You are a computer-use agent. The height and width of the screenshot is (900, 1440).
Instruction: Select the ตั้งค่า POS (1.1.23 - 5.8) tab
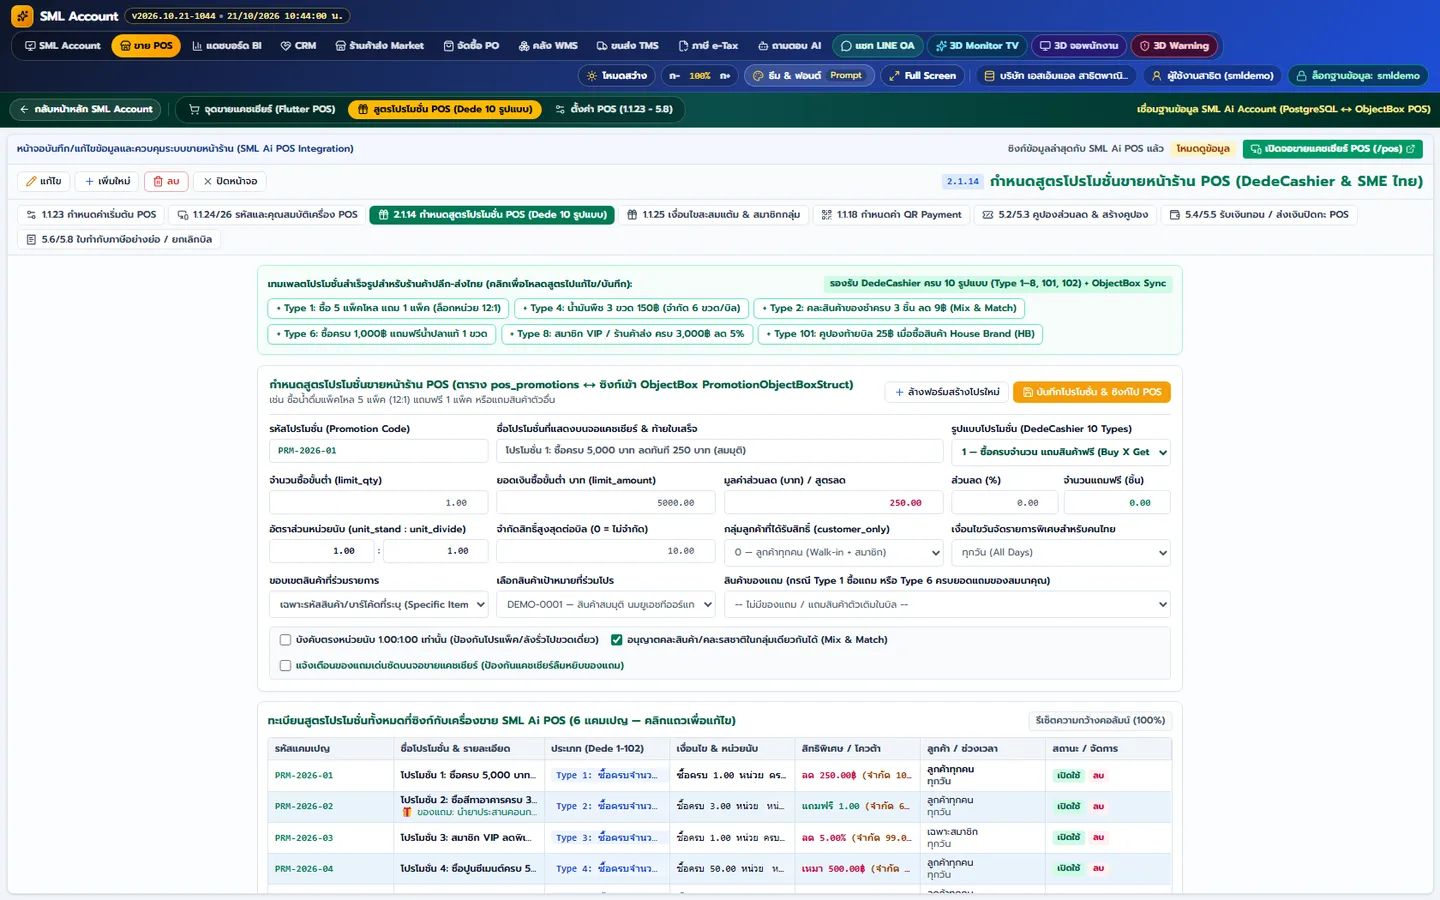pyautogui.click(x=614, y=109)
